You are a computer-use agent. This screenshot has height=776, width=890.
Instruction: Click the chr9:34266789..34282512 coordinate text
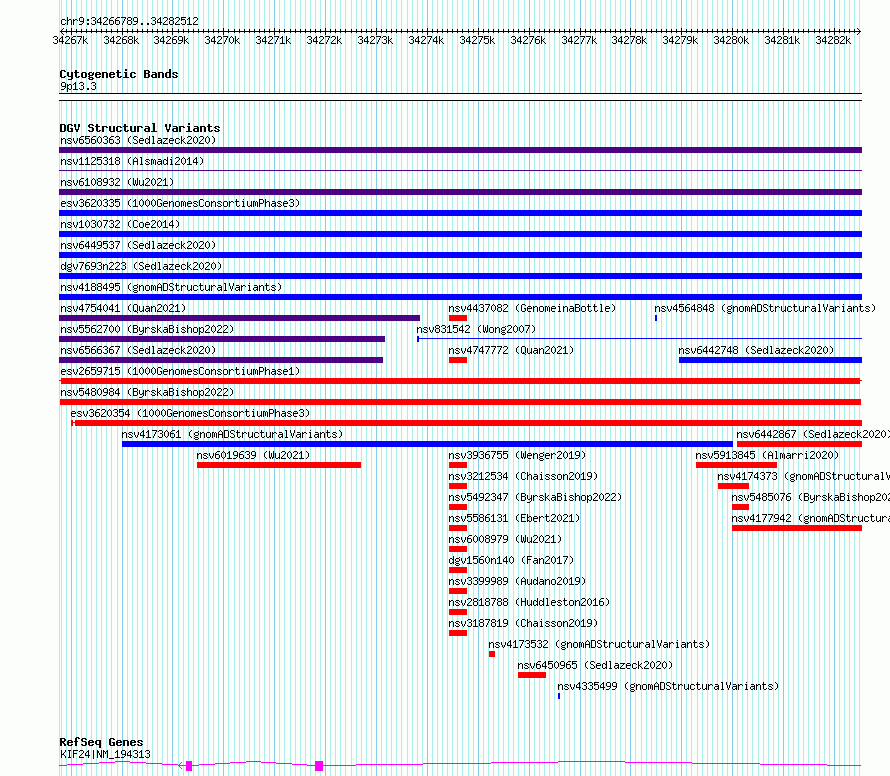coord(129,21)
